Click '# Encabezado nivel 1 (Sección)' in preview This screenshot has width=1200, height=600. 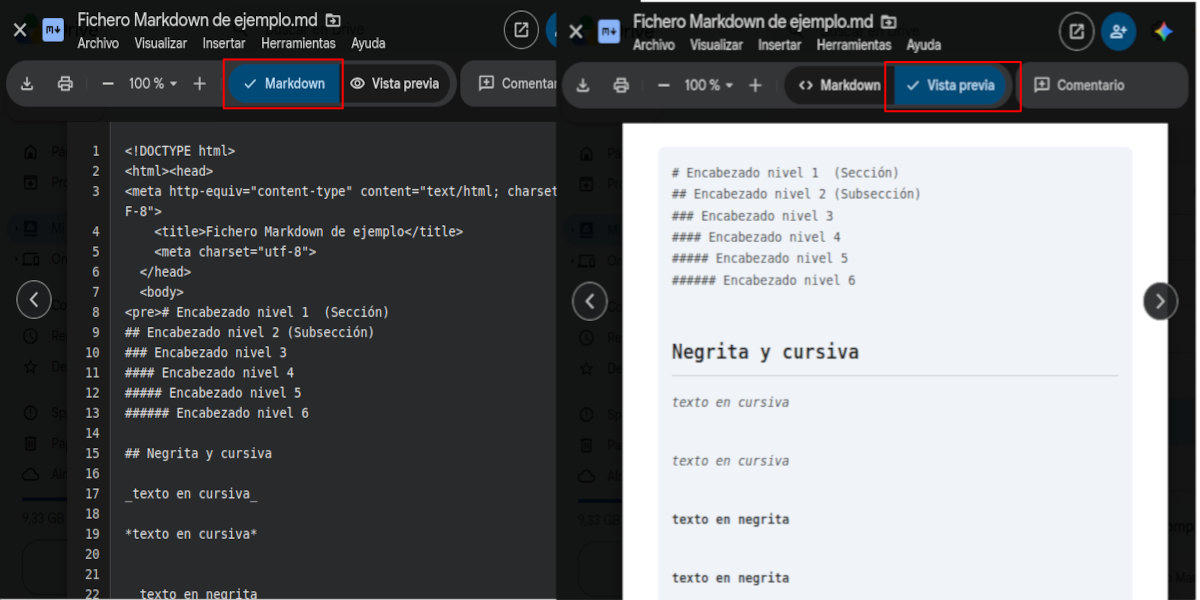tap(785, 173)
